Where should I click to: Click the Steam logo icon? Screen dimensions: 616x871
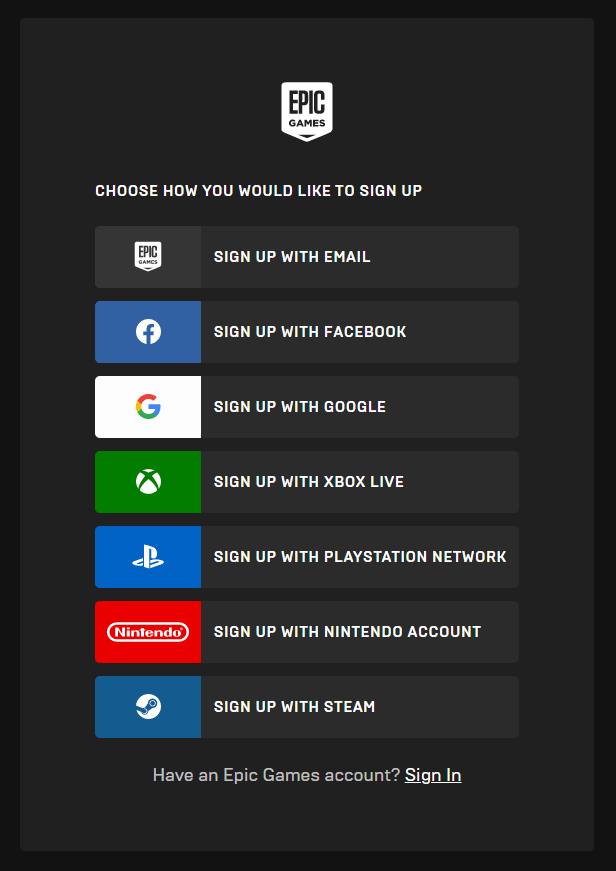click(x=148, y=707)
